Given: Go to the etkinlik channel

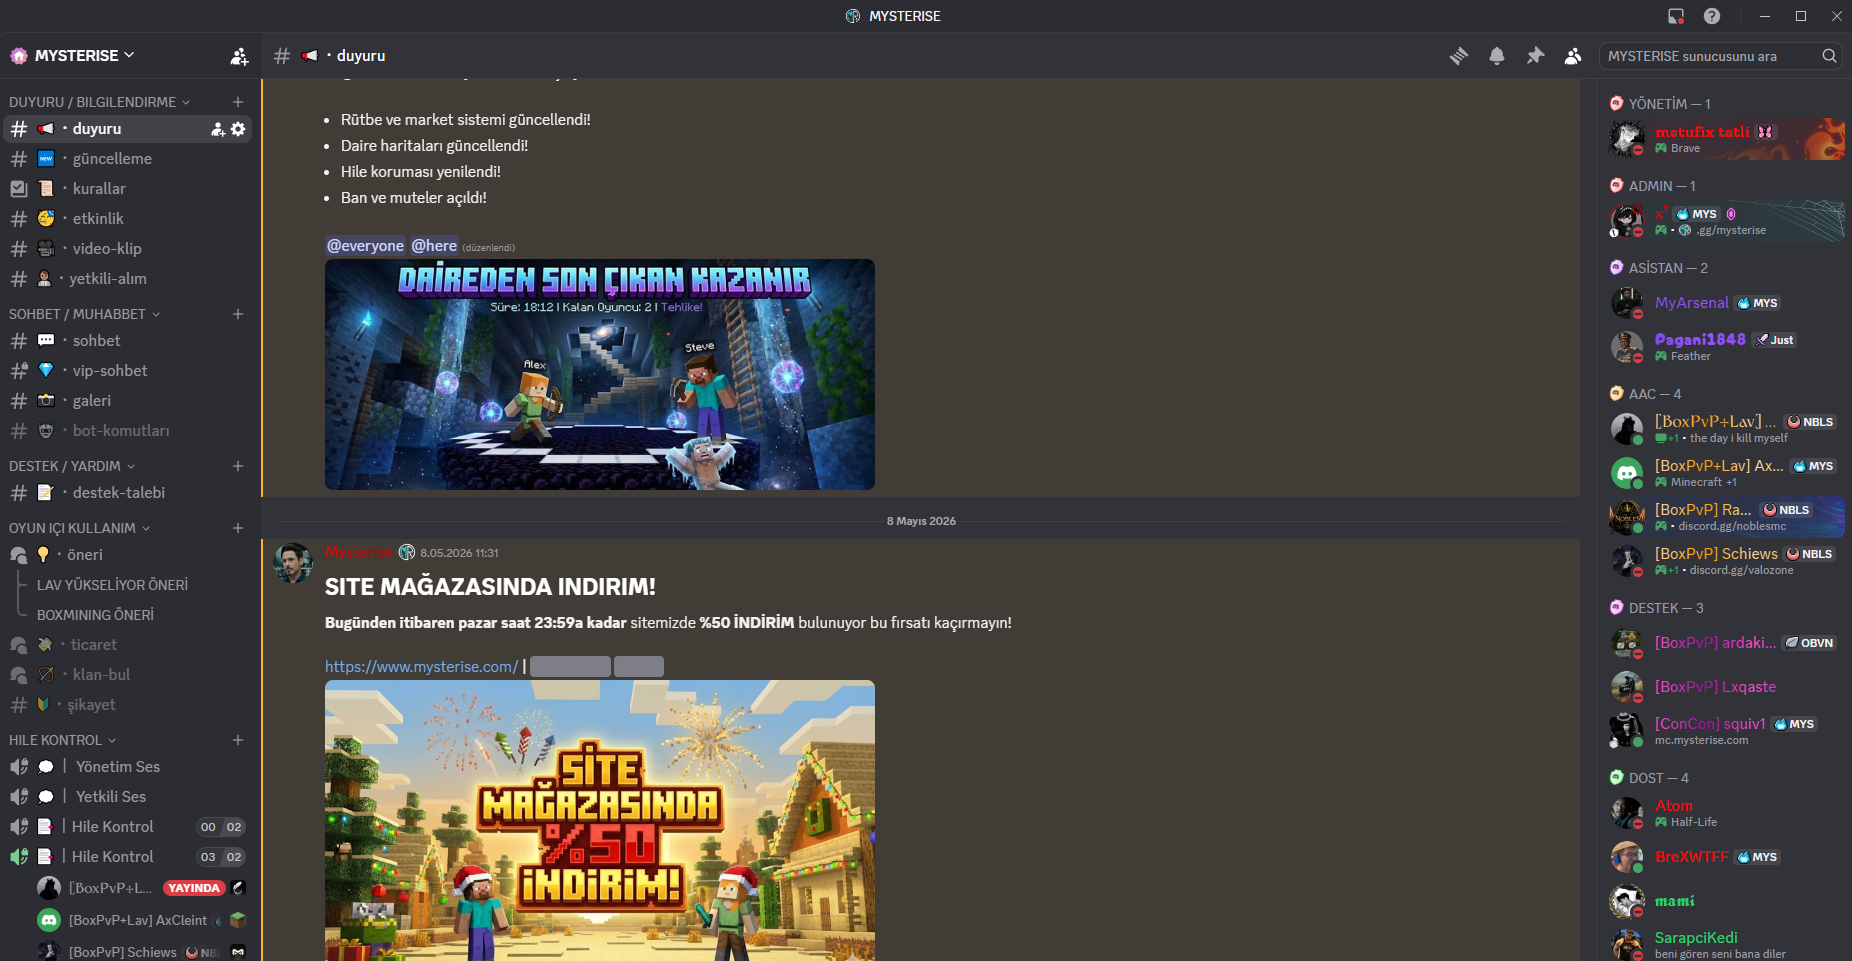Looking at the screenshot, I should (130, 219).
